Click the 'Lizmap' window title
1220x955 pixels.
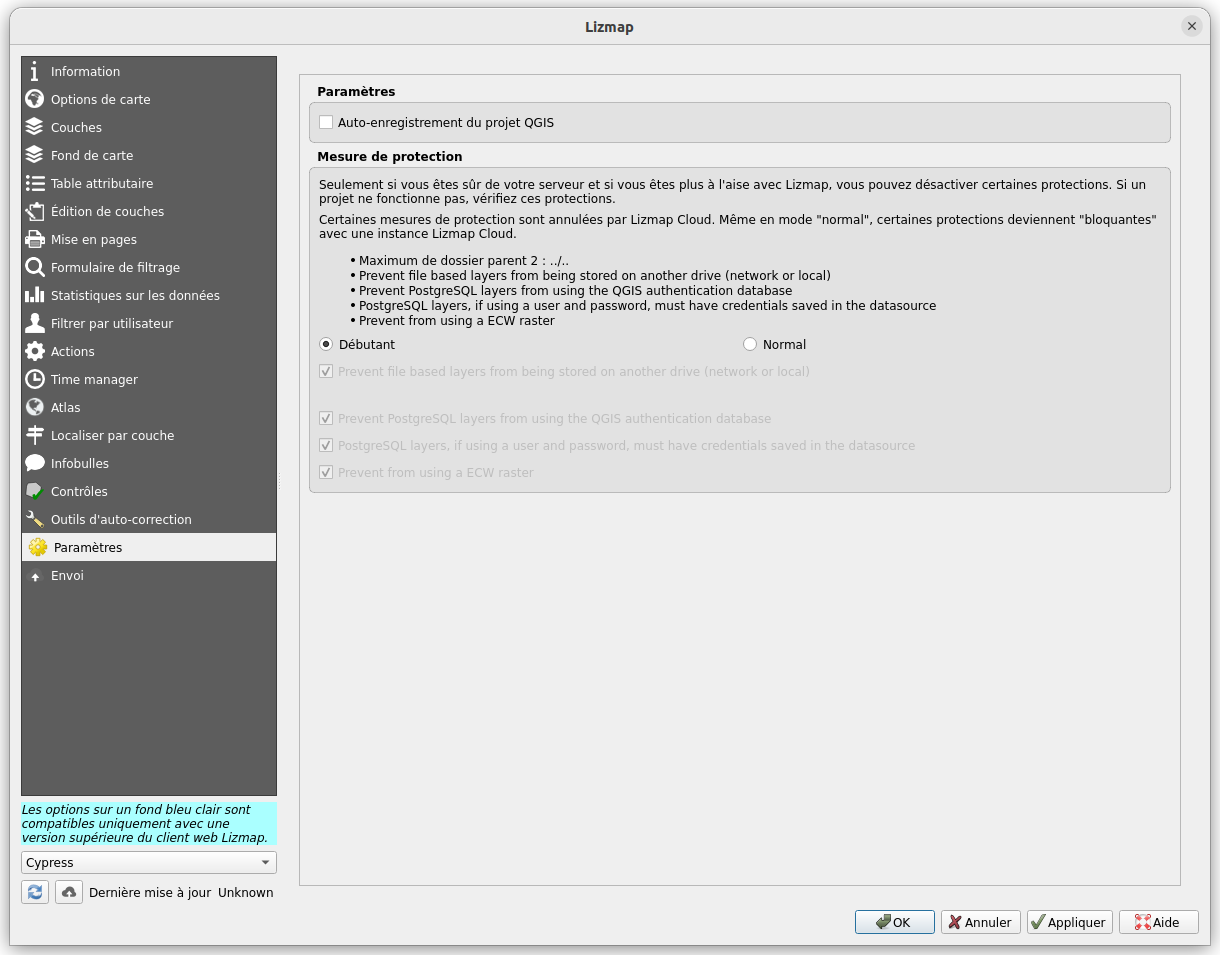(609, 27)
